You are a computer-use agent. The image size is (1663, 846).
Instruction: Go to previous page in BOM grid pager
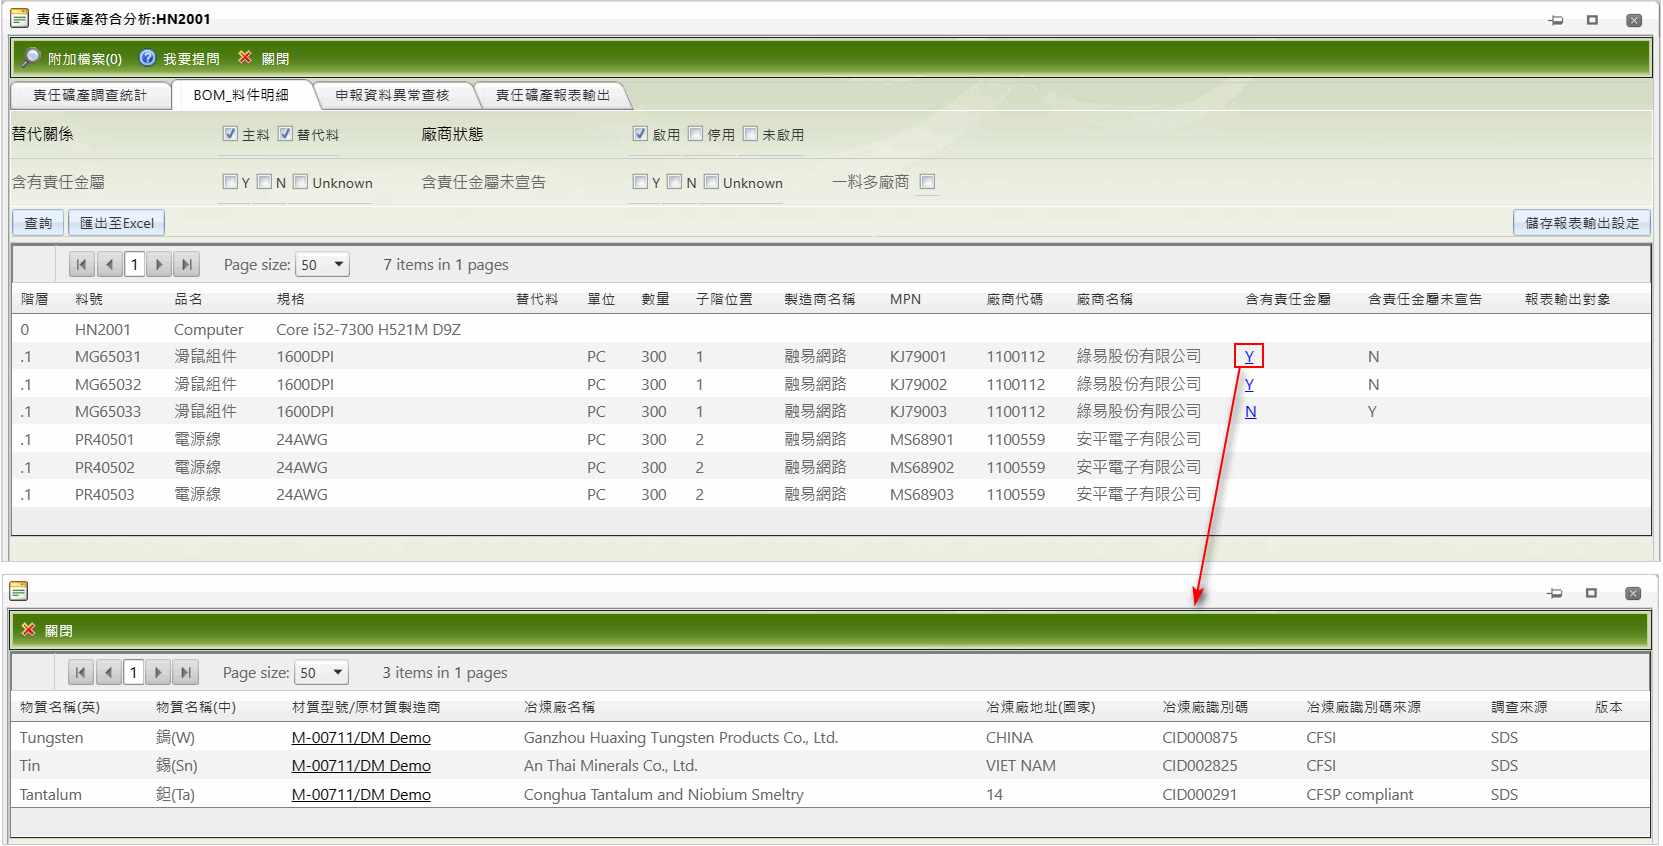click(x=109, y=265)
